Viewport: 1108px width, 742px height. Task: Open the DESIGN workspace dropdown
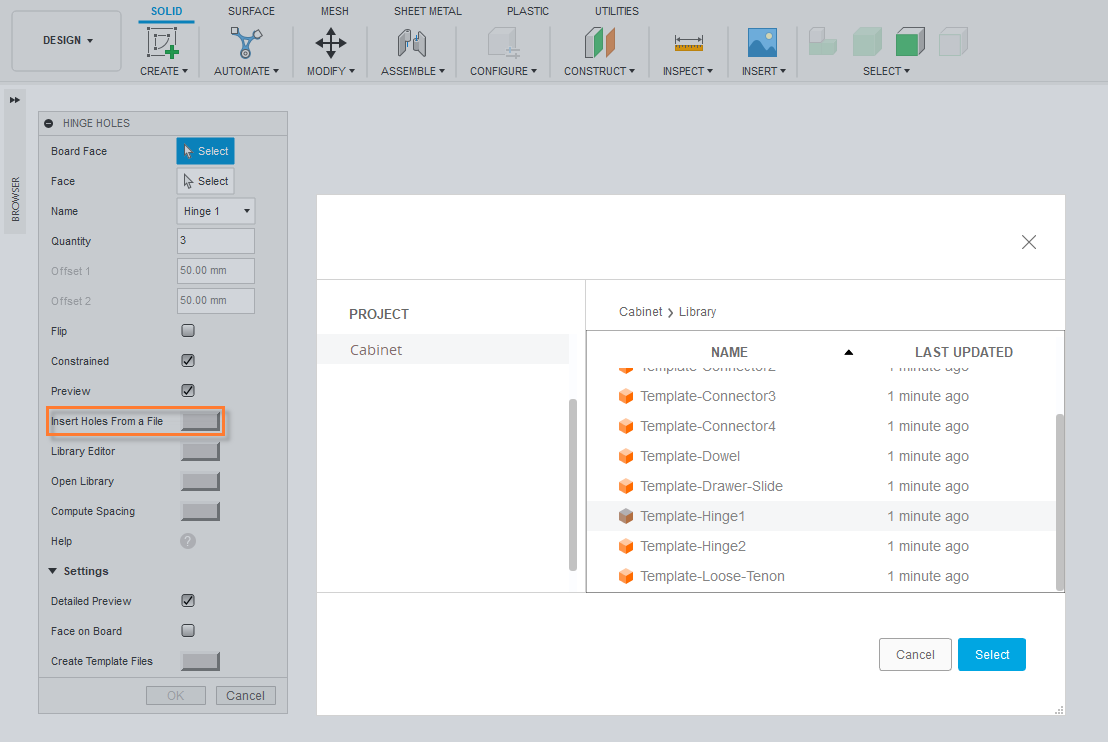[67, 41]
